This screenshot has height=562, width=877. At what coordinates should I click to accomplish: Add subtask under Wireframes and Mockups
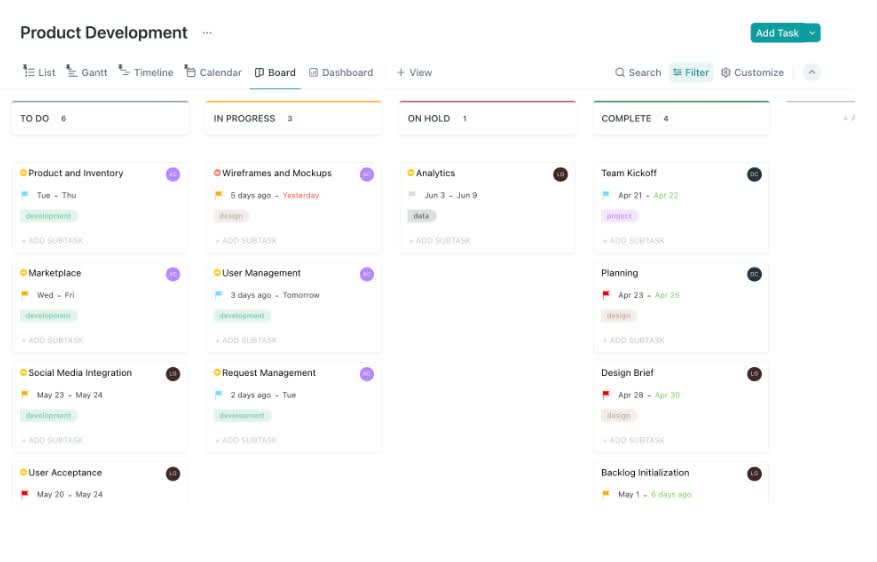(246, 240)
